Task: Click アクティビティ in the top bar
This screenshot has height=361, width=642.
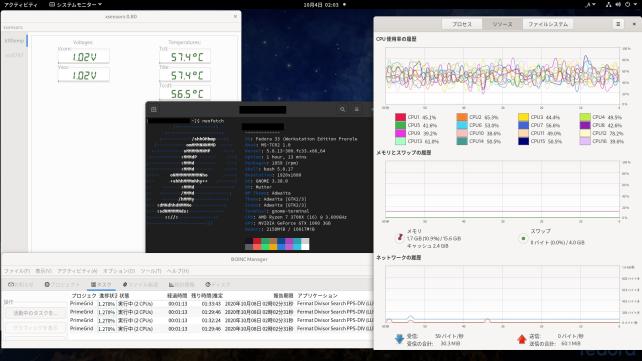Action: tap(20, 5)
